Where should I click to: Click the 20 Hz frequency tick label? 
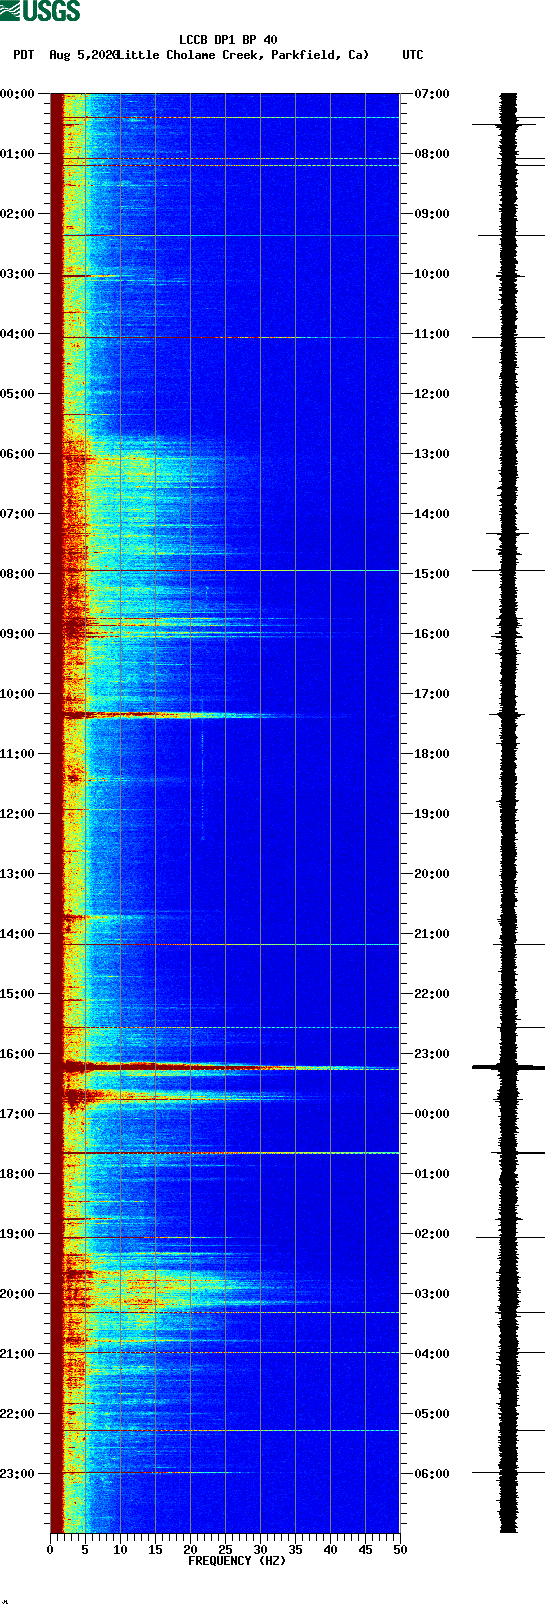[x=190, y=1550]
